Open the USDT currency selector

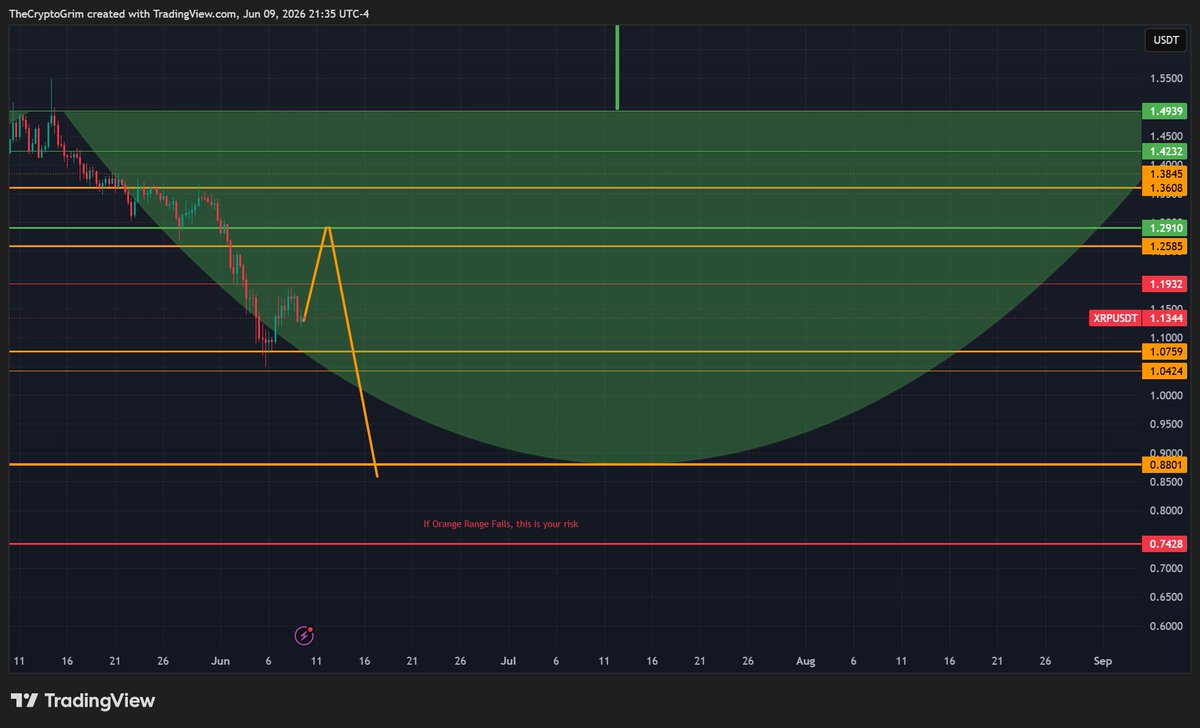1165,40
